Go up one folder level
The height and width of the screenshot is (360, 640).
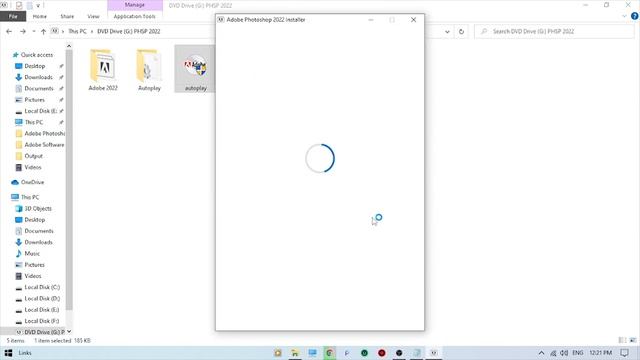pos(43,31)
